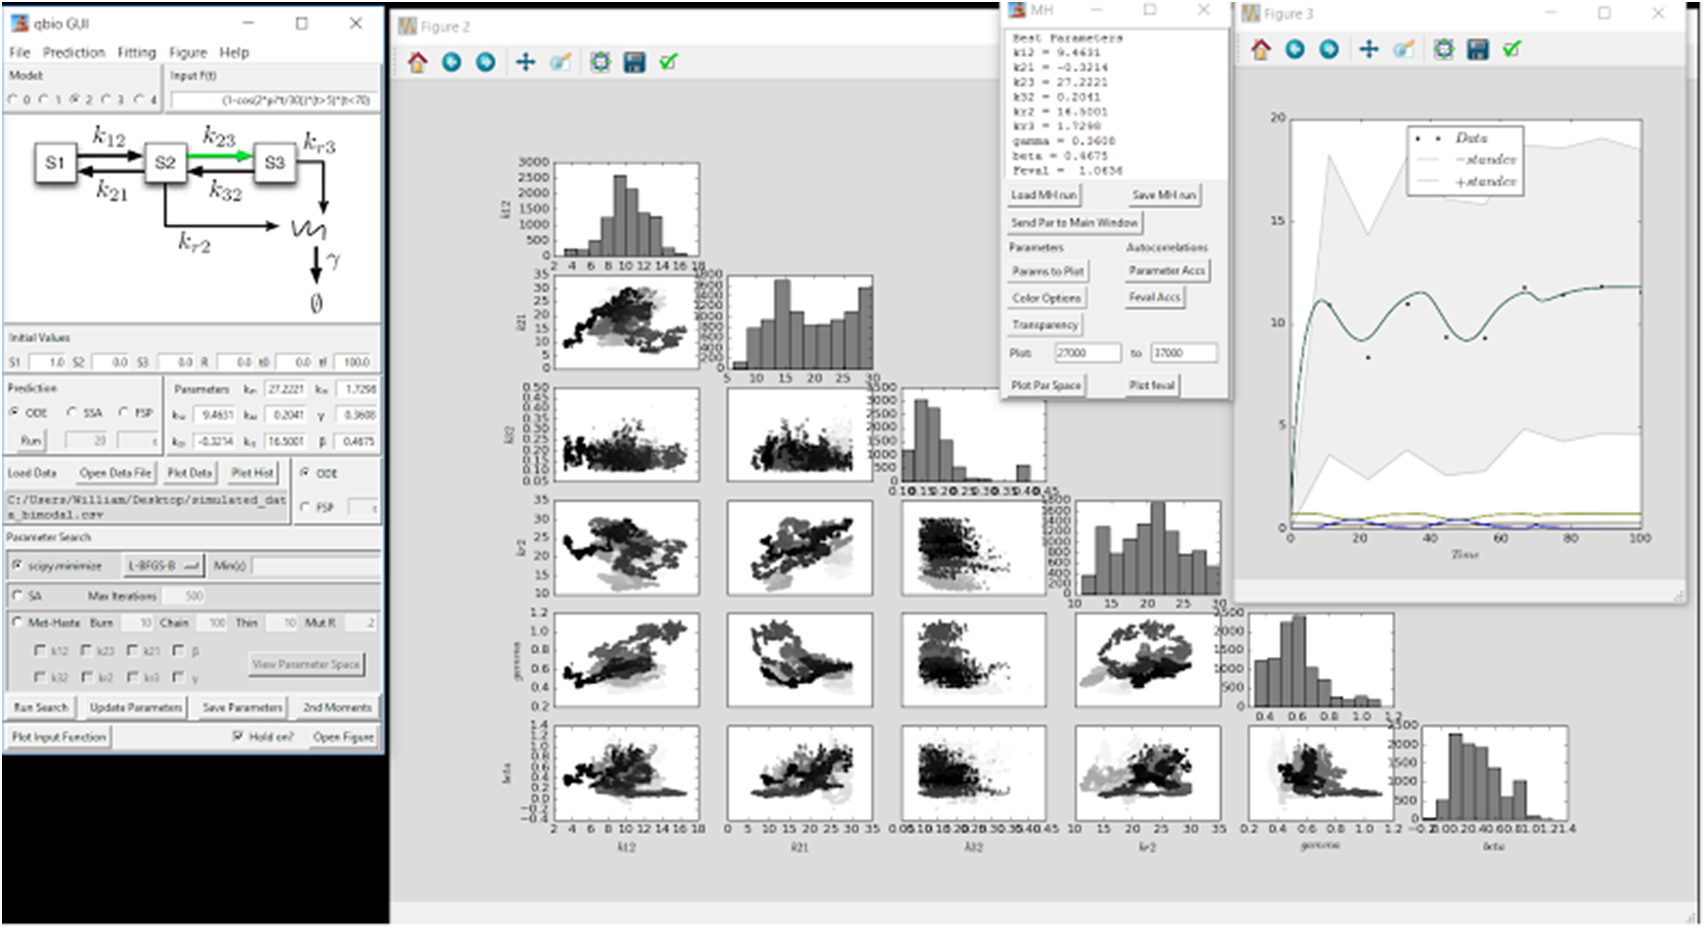
Task: Click the Plot start field showing 27000
Action: pos(1088,353)
